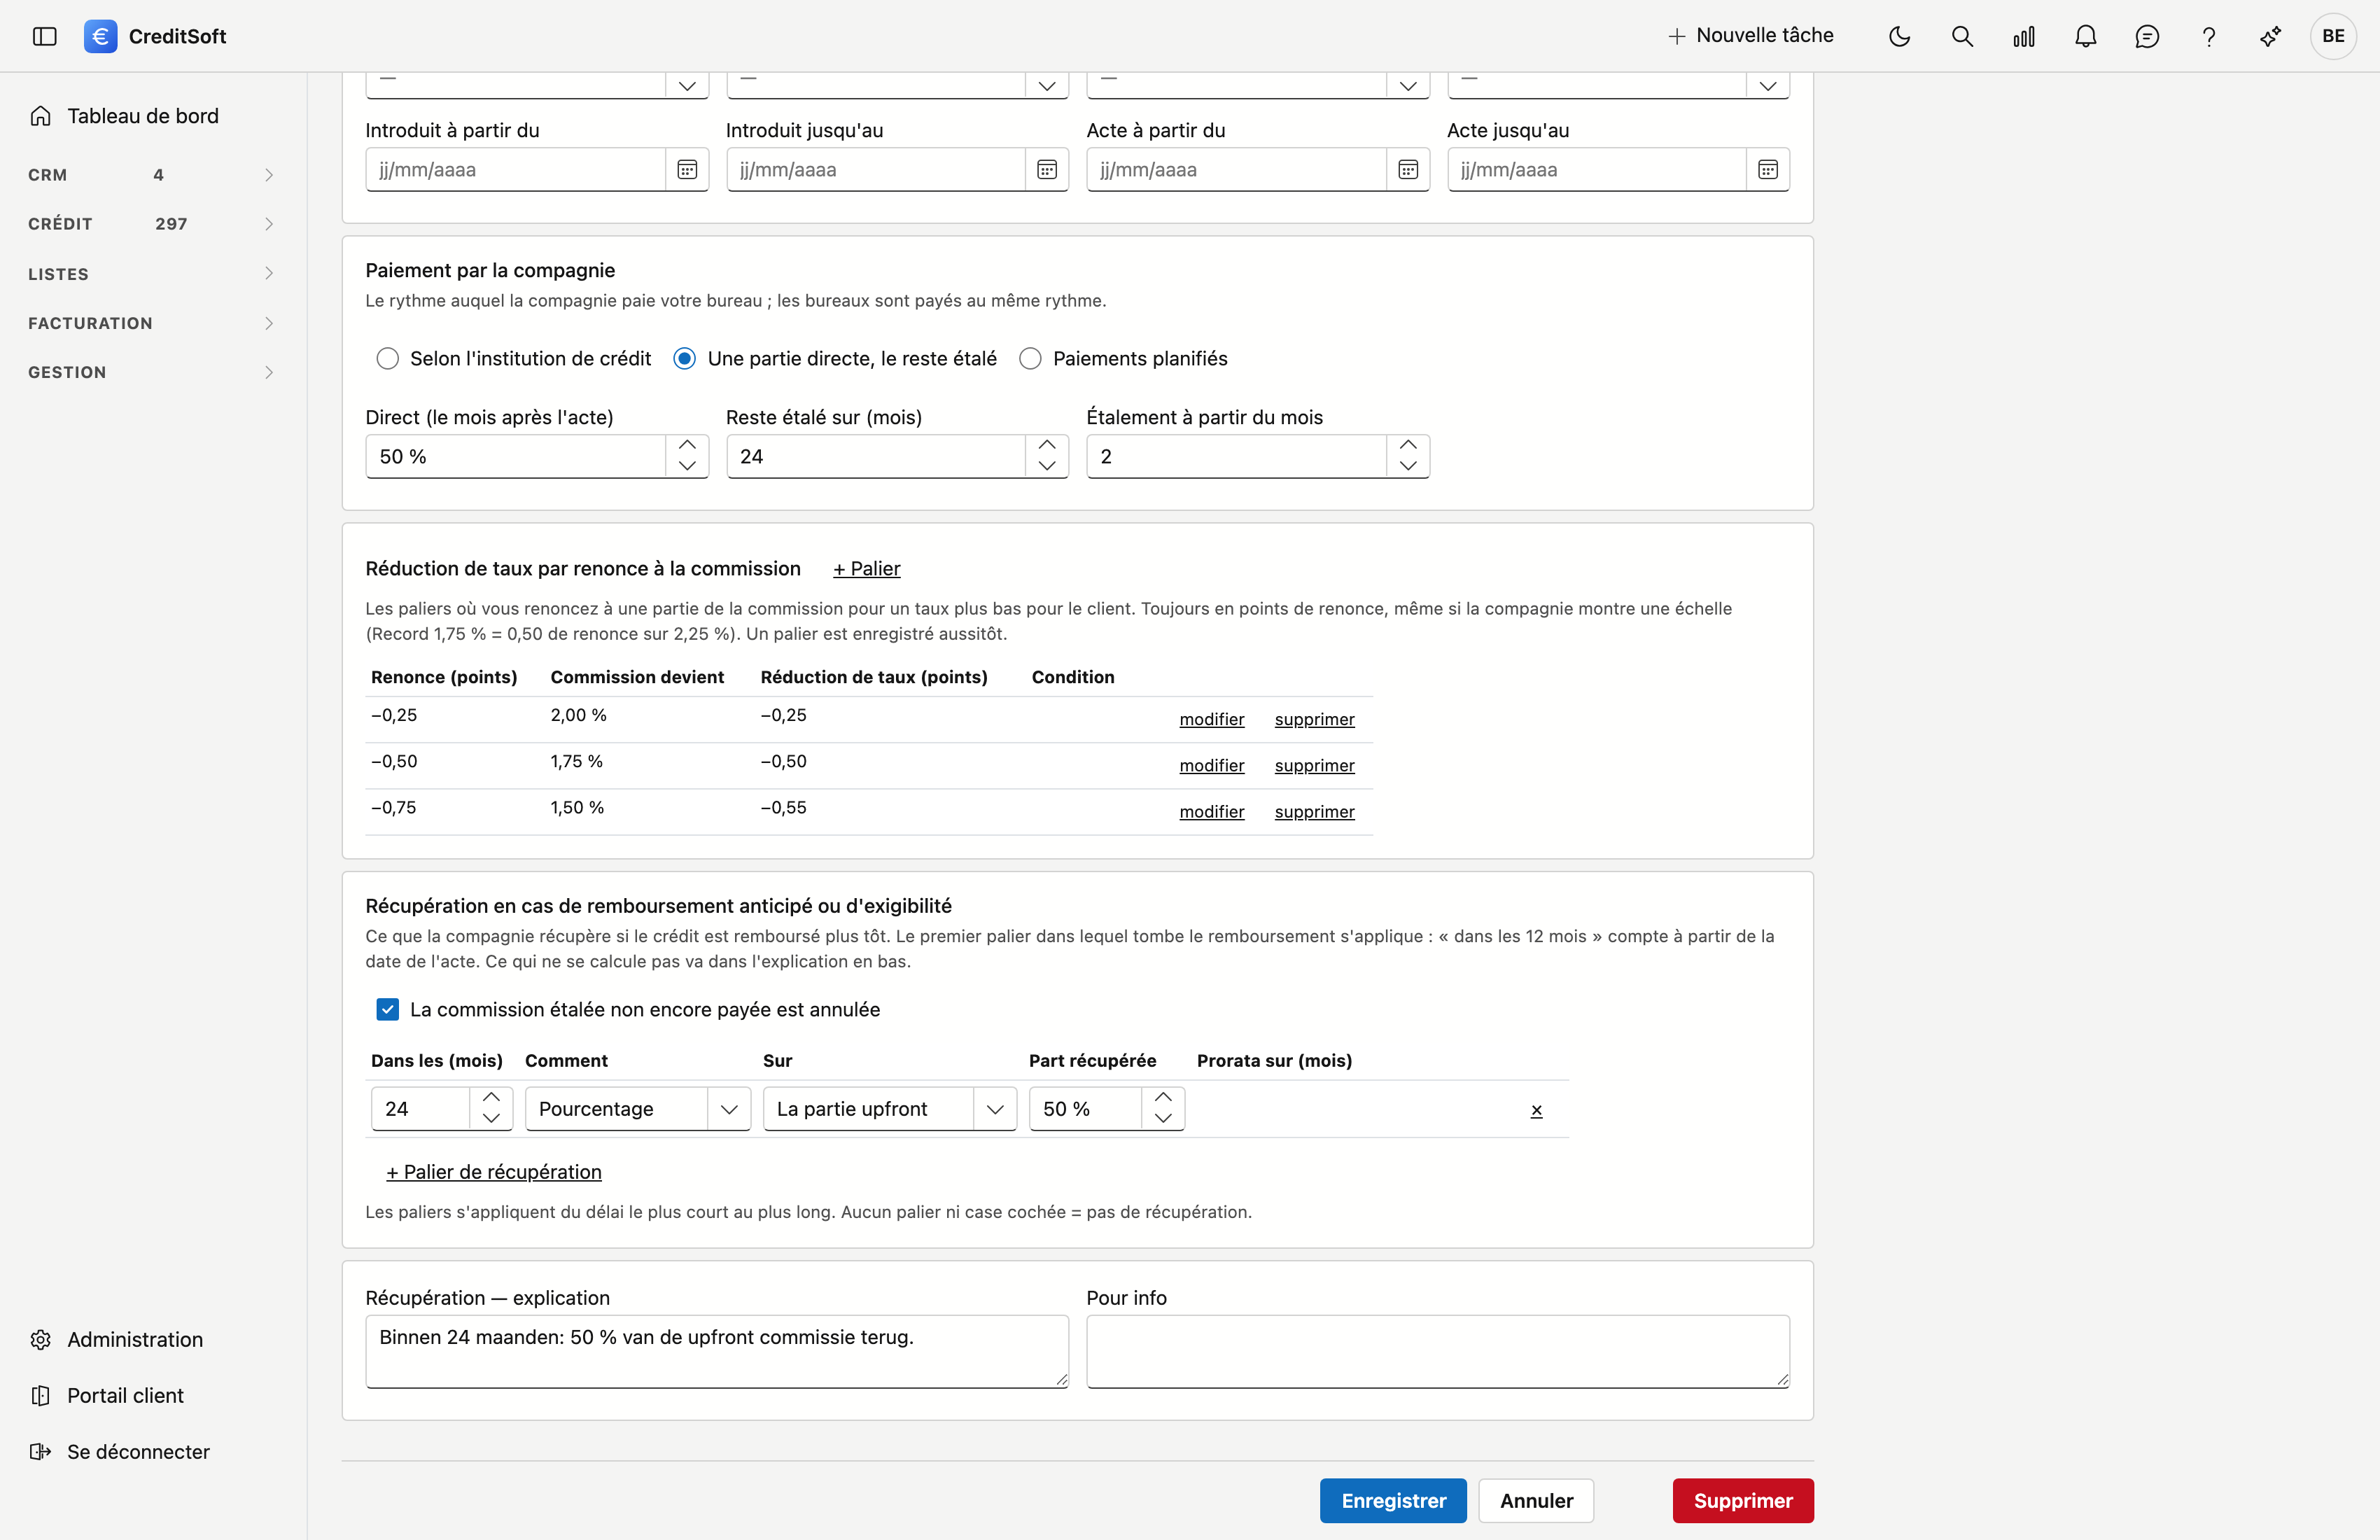Remove the 24-month recovery tier row
The image size is (2380, 1540).
pos(1536,1110)
